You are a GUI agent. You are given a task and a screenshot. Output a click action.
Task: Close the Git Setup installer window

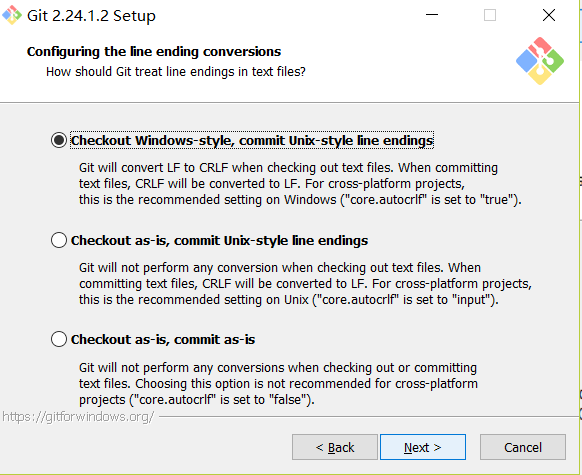[x=549, y=15]
